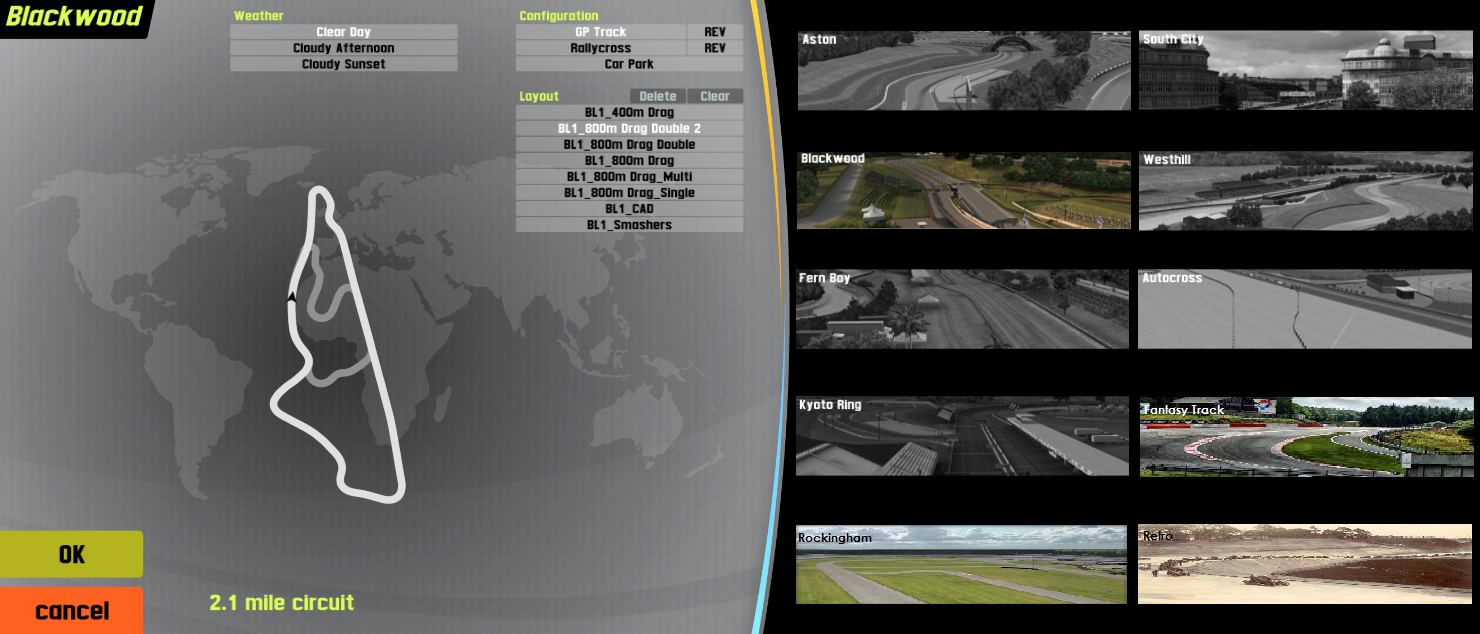The height and width of the screenshot is (634, 1480).
Task: Pick the Fern Bay track thumbnail
Action: (963, 309)
